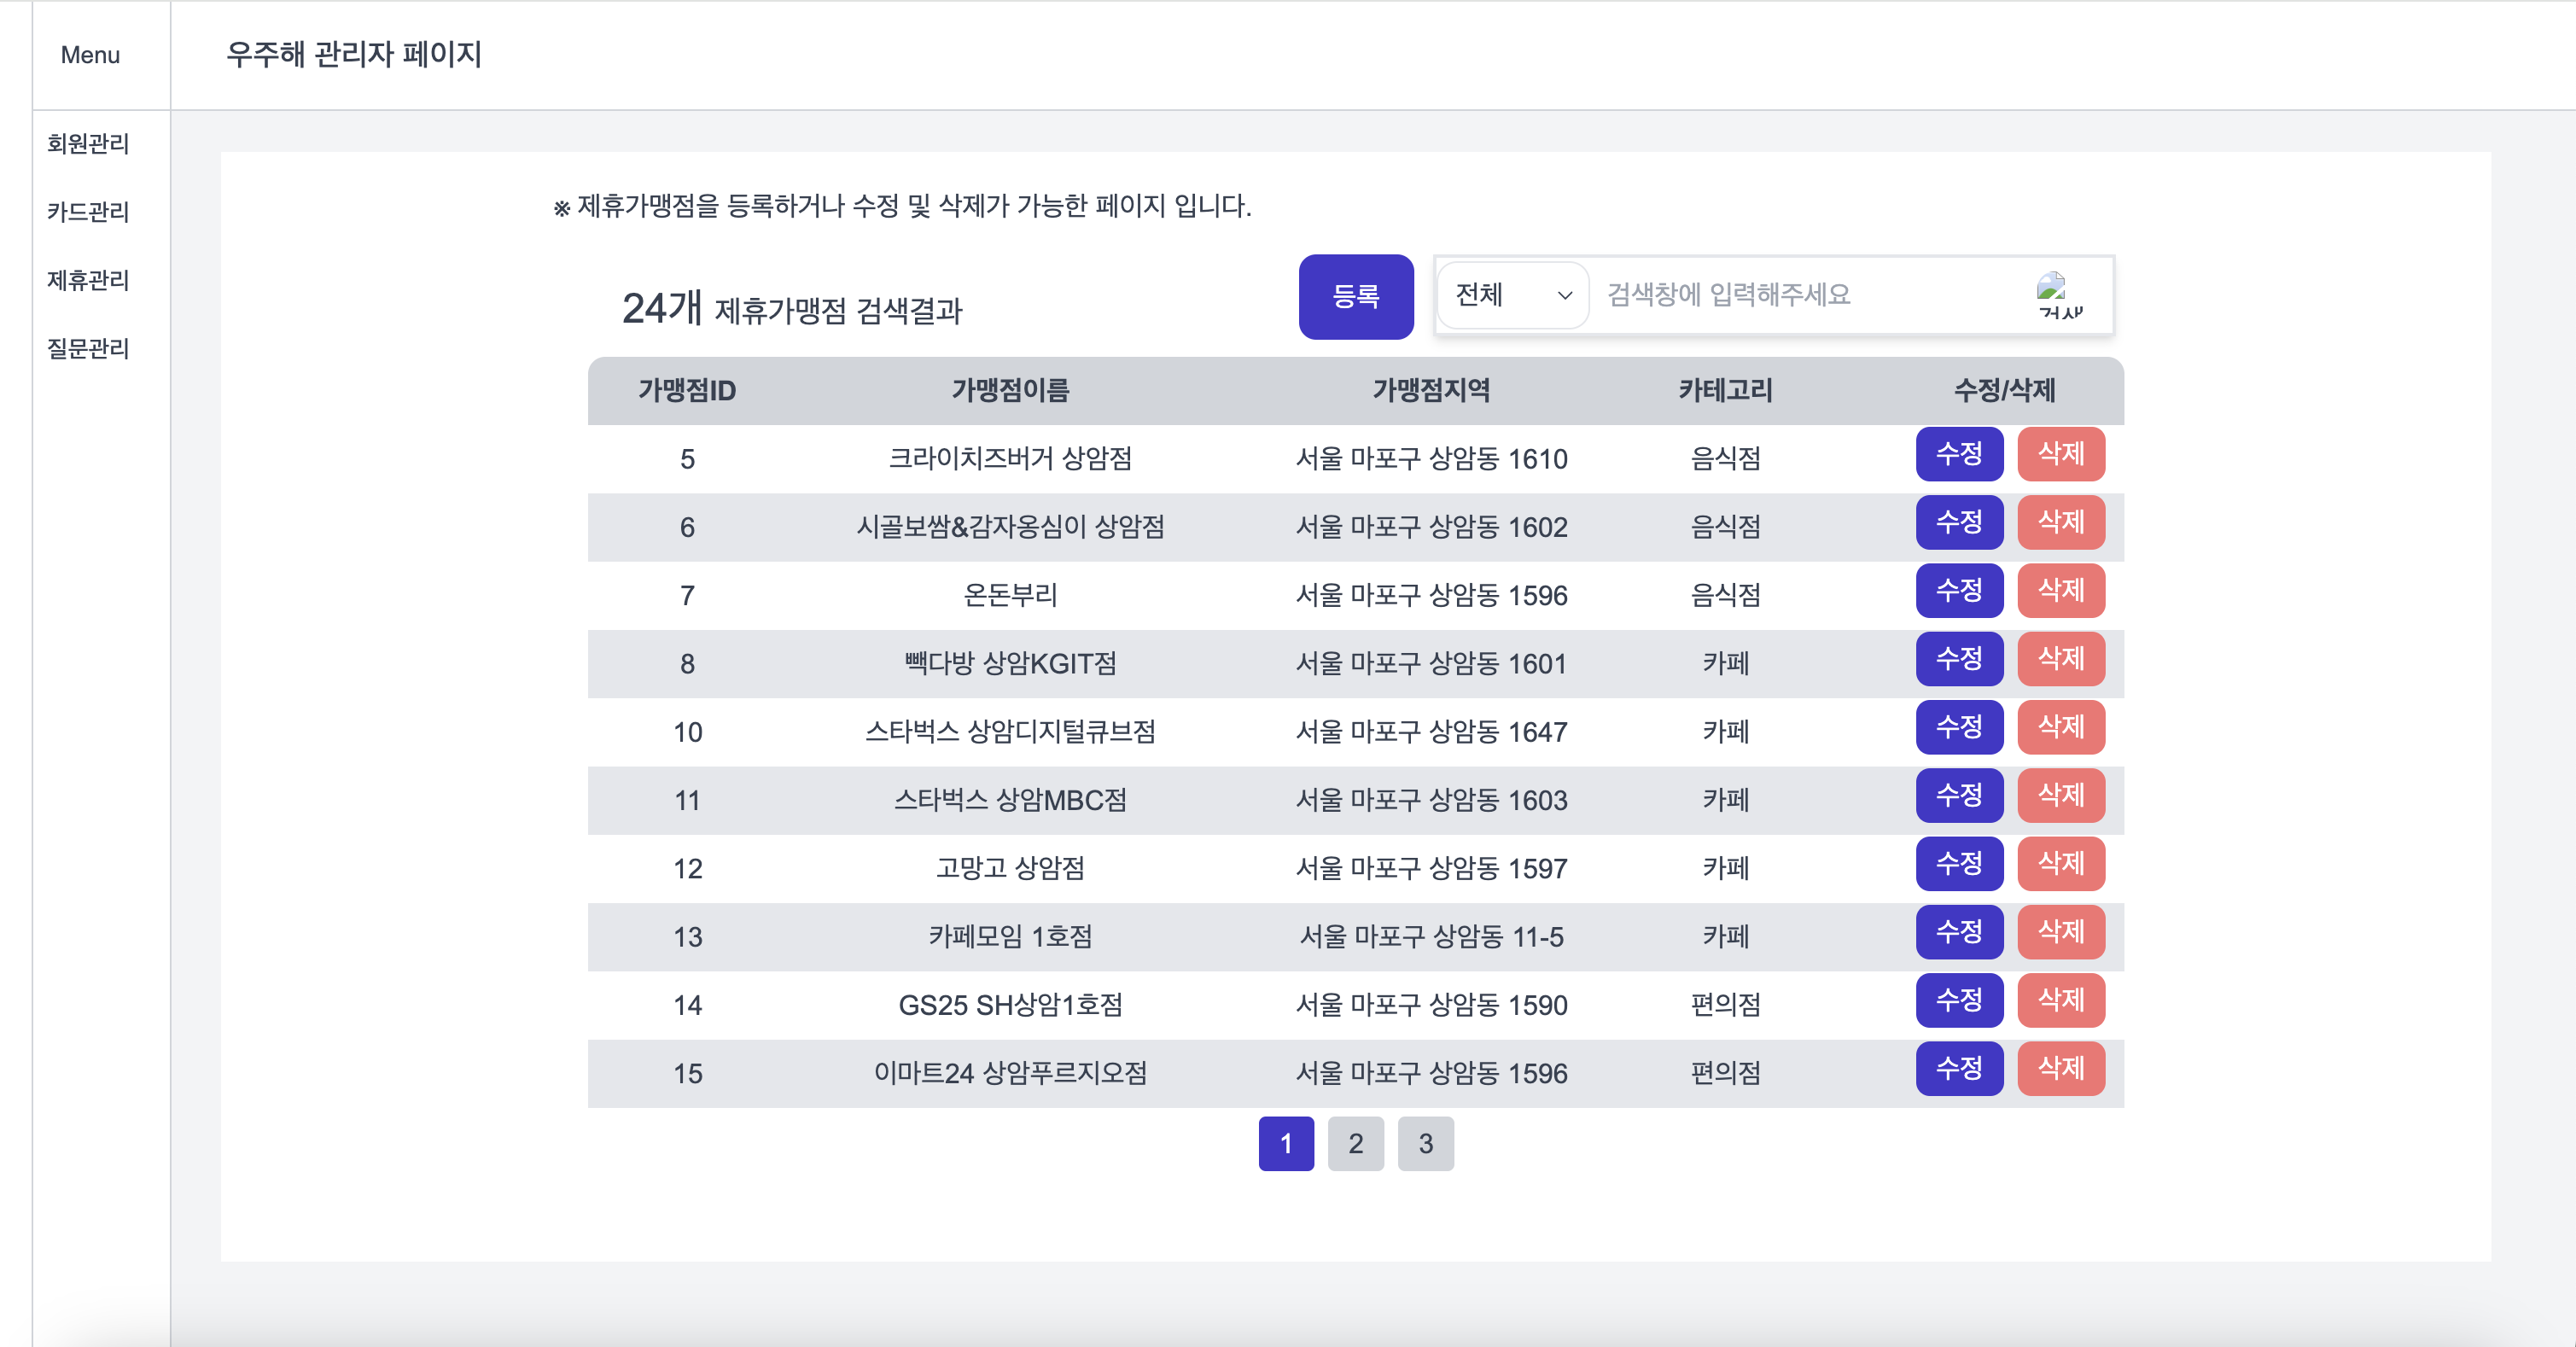
Task: Edit 크라이치즈버거 상암점 with 수정 button
Action: tap(1958, 454)
